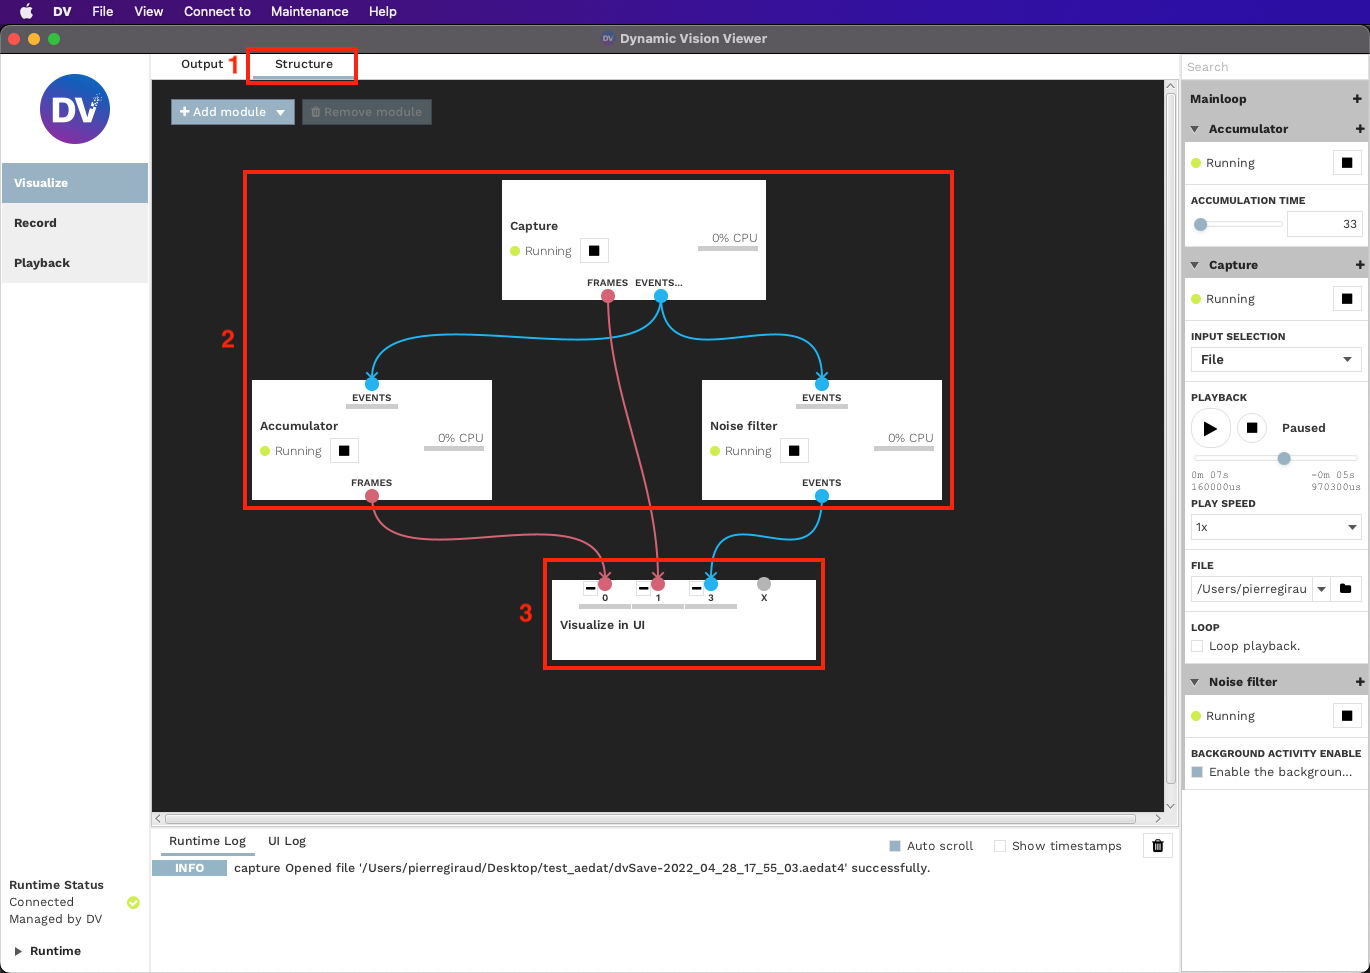Enable Loop playback checkbox
Viewport: 1370px width, 973px height.
[x=1197, y=646]
